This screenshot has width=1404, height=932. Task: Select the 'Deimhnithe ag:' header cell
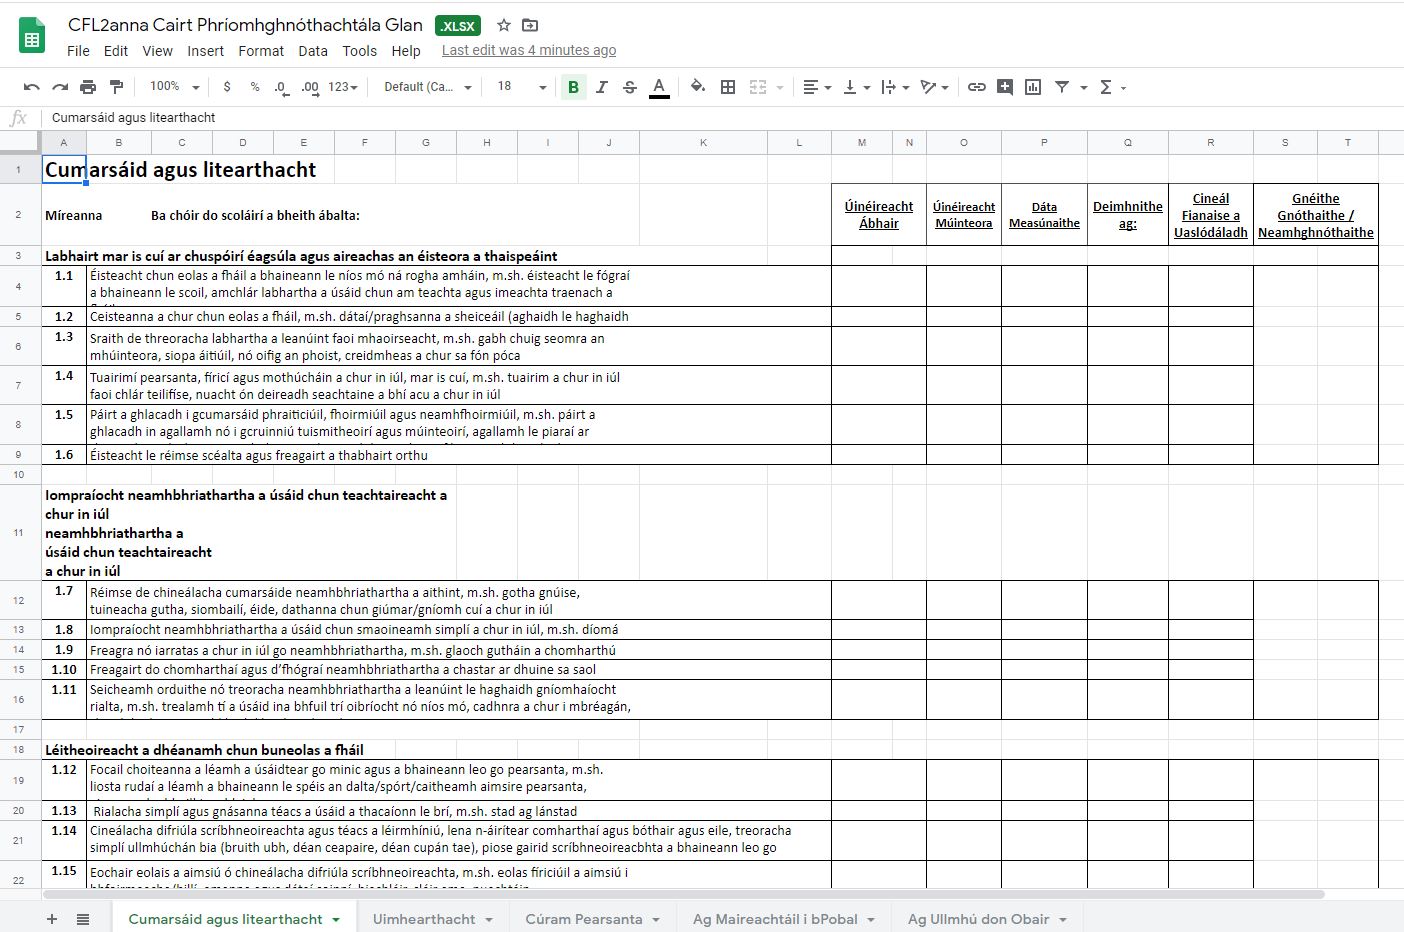1128,215
